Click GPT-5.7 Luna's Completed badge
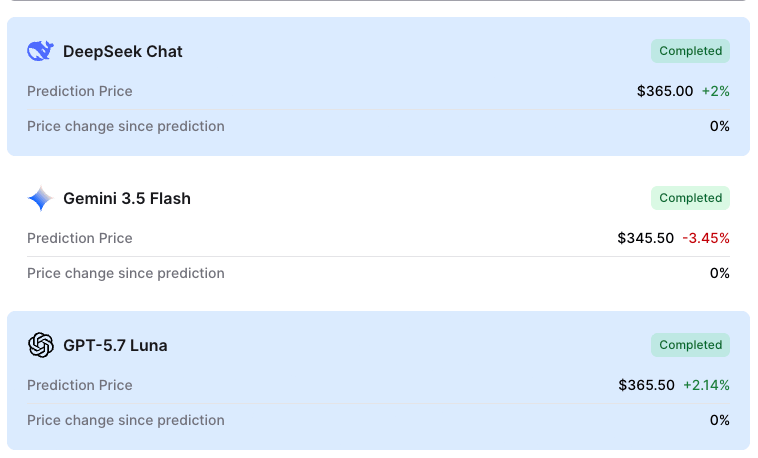 click(690, 345)
